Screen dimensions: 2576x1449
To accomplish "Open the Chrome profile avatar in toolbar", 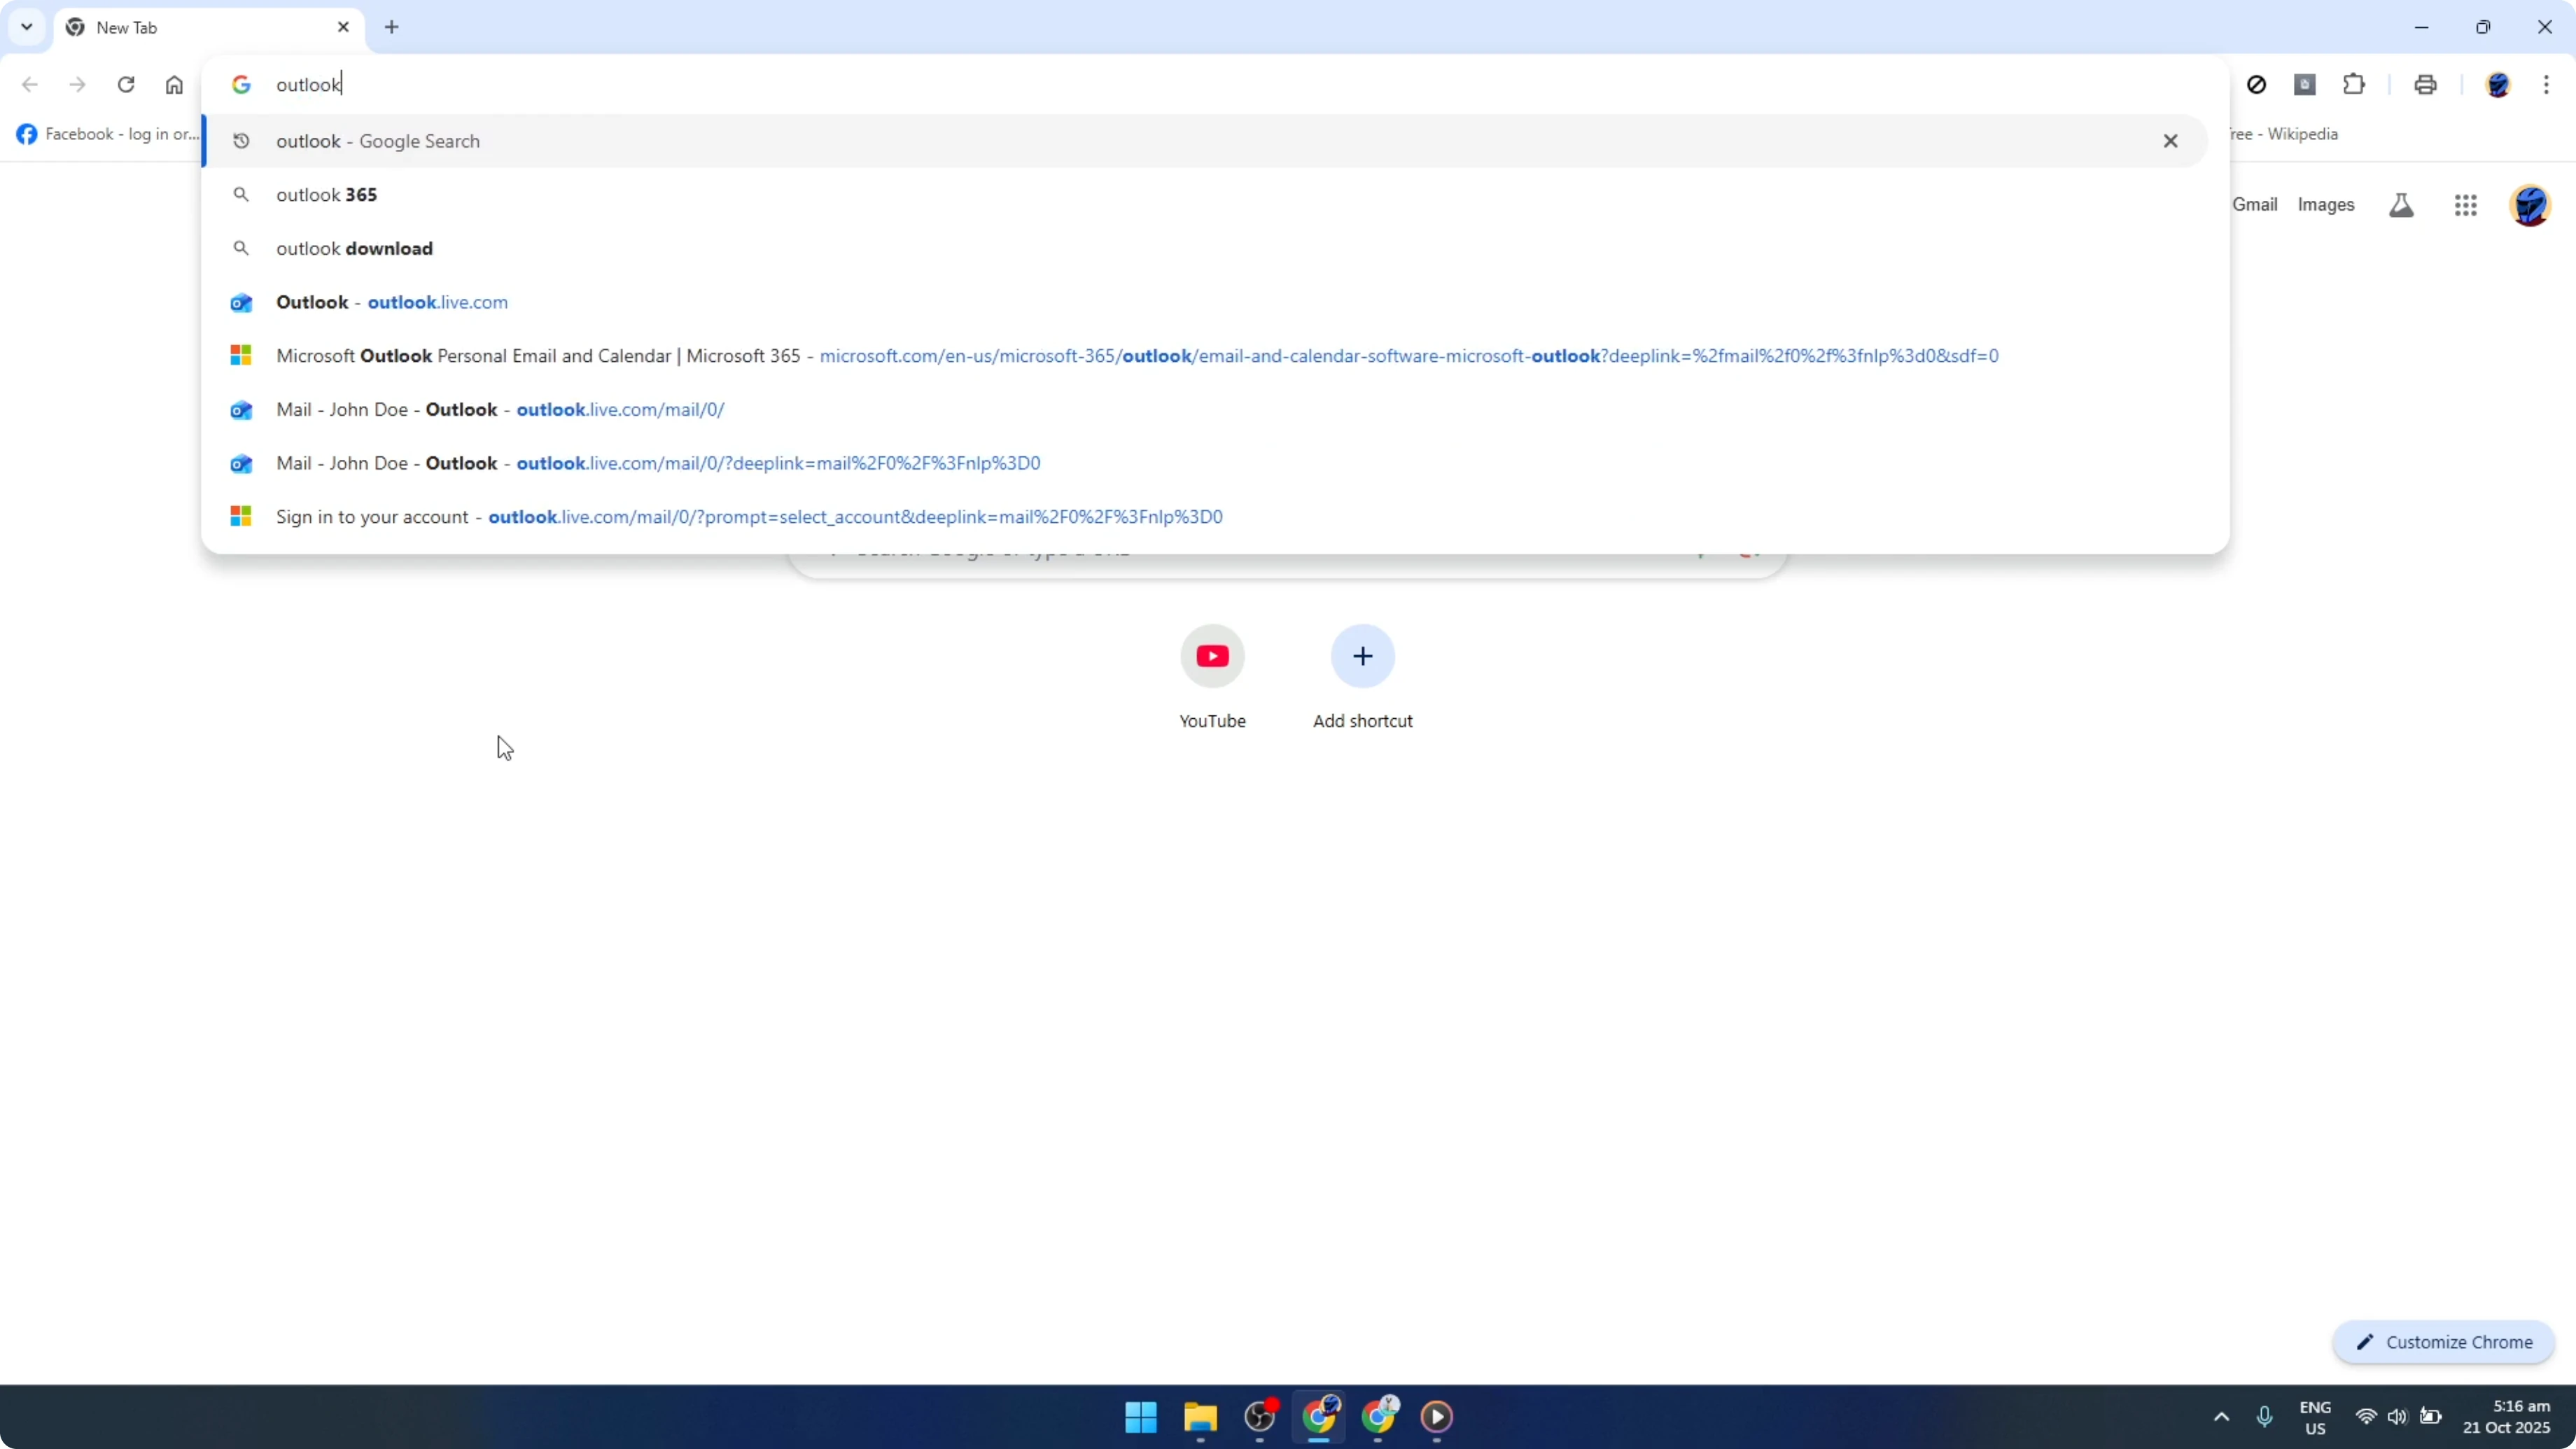I will tap(2498, 85).
